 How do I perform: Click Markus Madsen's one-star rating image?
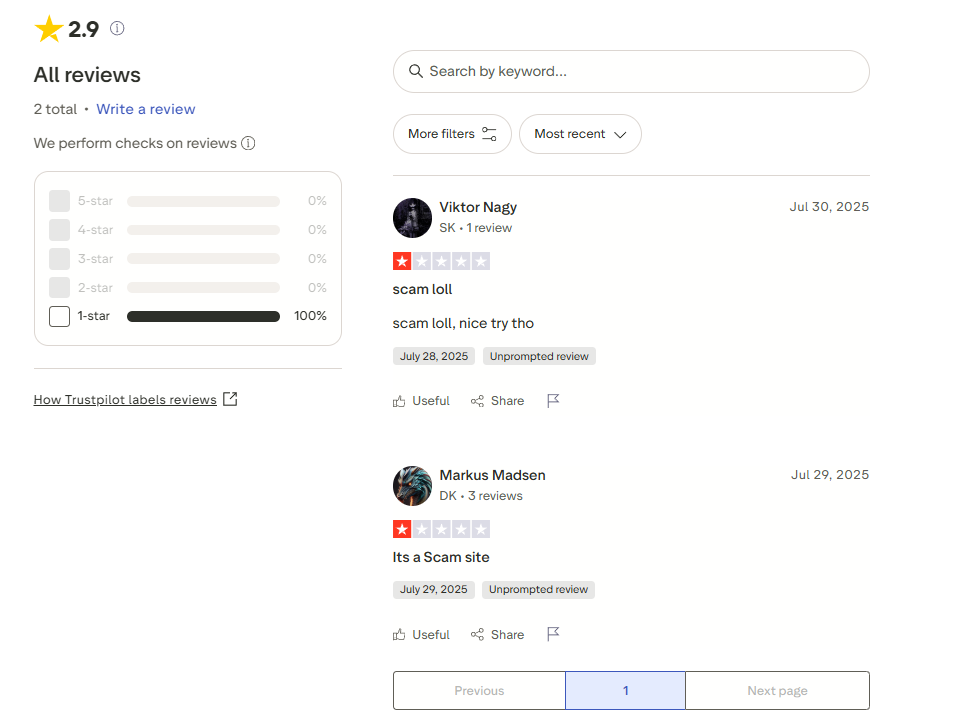pos(441,529)
